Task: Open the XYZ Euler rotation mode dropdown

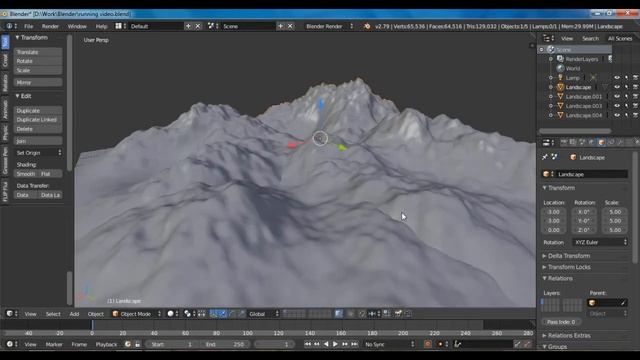Action: pyautogui.click(x=600, y=242)
